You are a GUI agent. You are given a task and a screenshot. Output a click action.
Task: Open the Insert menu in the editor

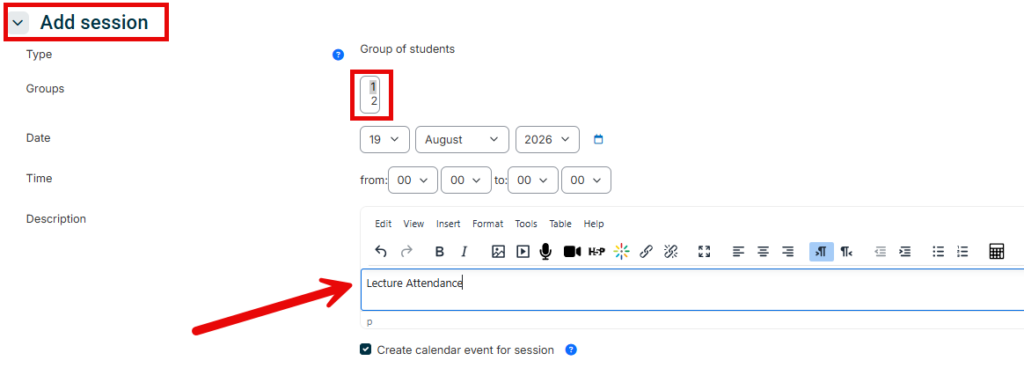(449, 224)
